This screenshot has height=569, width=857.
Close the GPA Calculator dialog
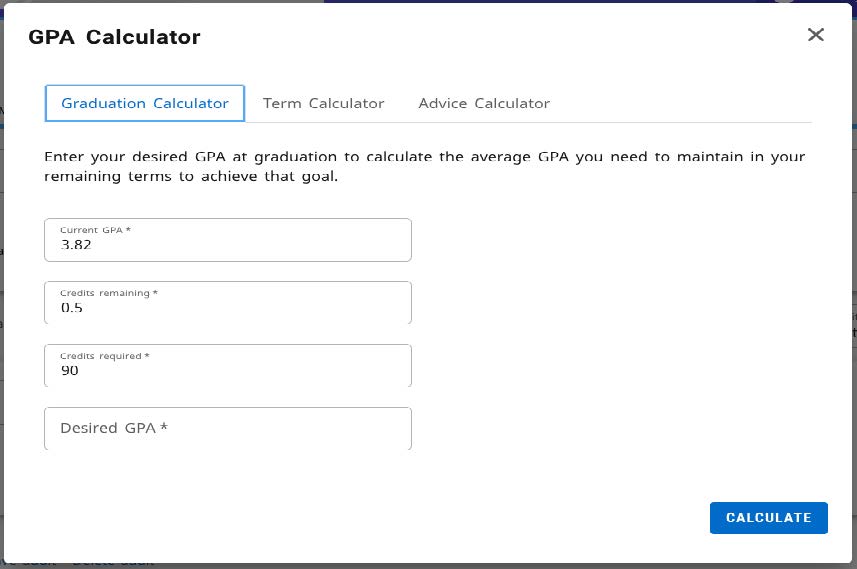coord(816,35)
